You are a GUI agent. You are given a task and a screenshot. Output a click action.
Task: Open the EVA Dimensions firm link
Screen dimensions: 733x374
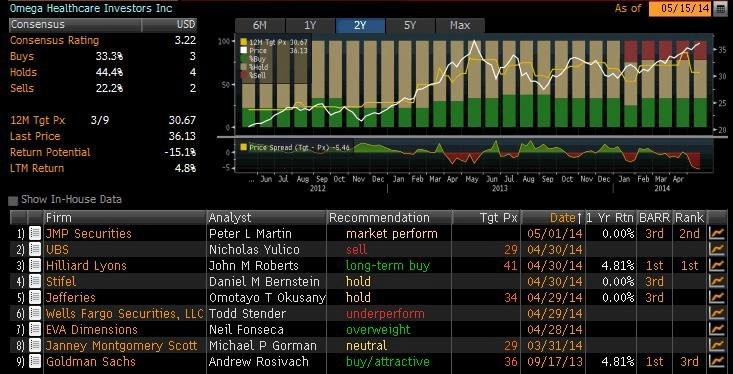click(x=92, y=330)
